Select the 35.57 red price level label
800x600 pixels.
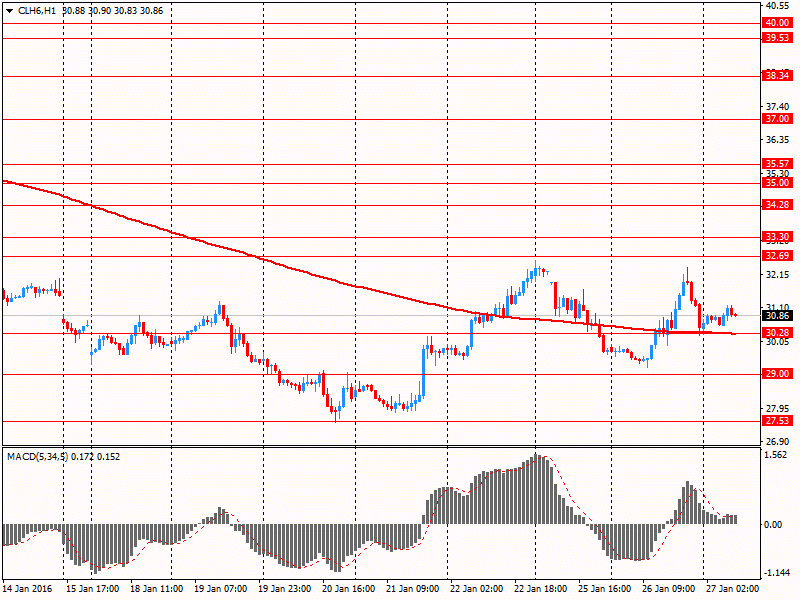coord(777,164)
